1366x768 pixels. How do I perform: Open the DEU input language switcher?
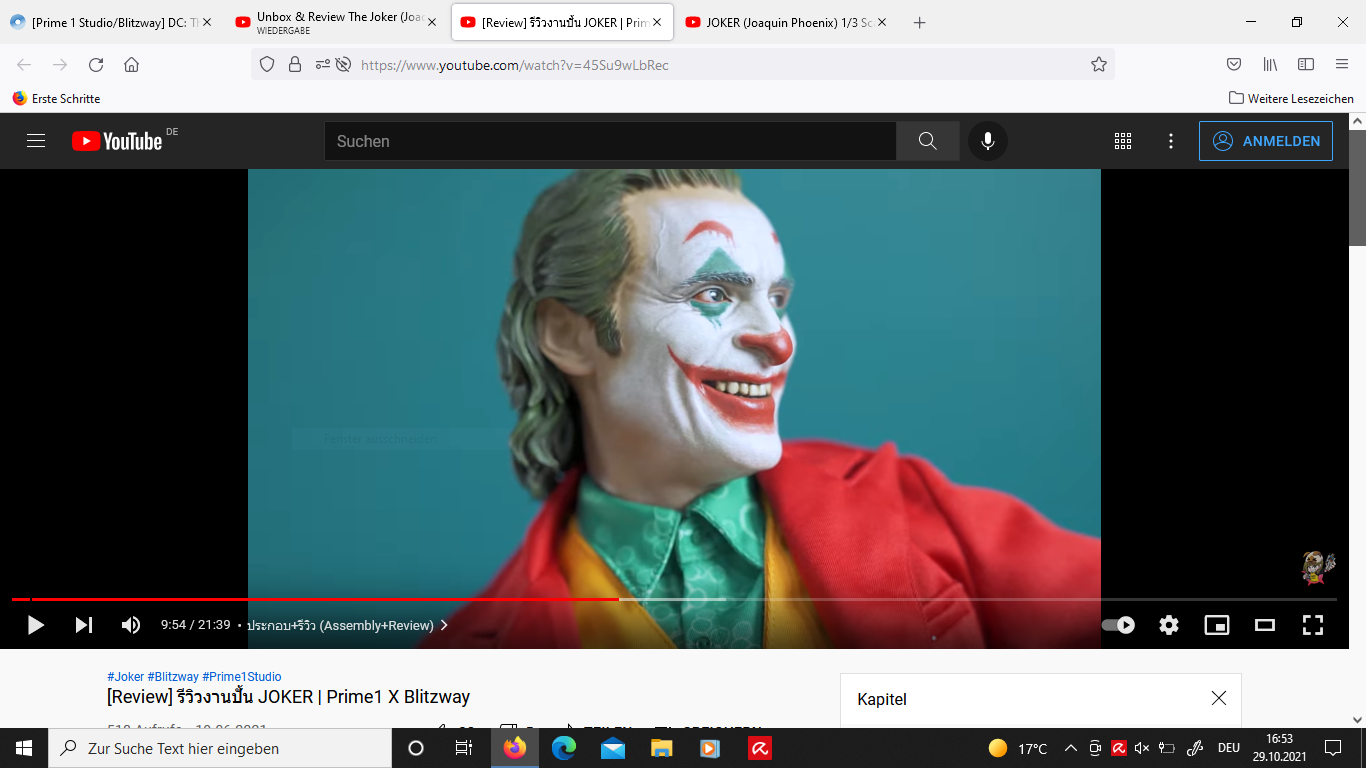[x=1228, y=748]
